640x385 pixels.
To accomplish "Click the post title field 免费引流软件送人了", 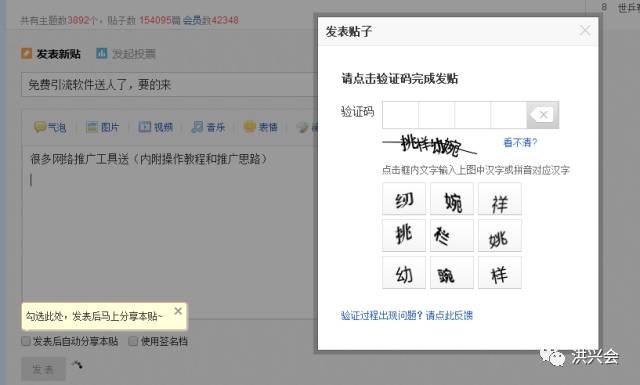I will click(169, 85).
